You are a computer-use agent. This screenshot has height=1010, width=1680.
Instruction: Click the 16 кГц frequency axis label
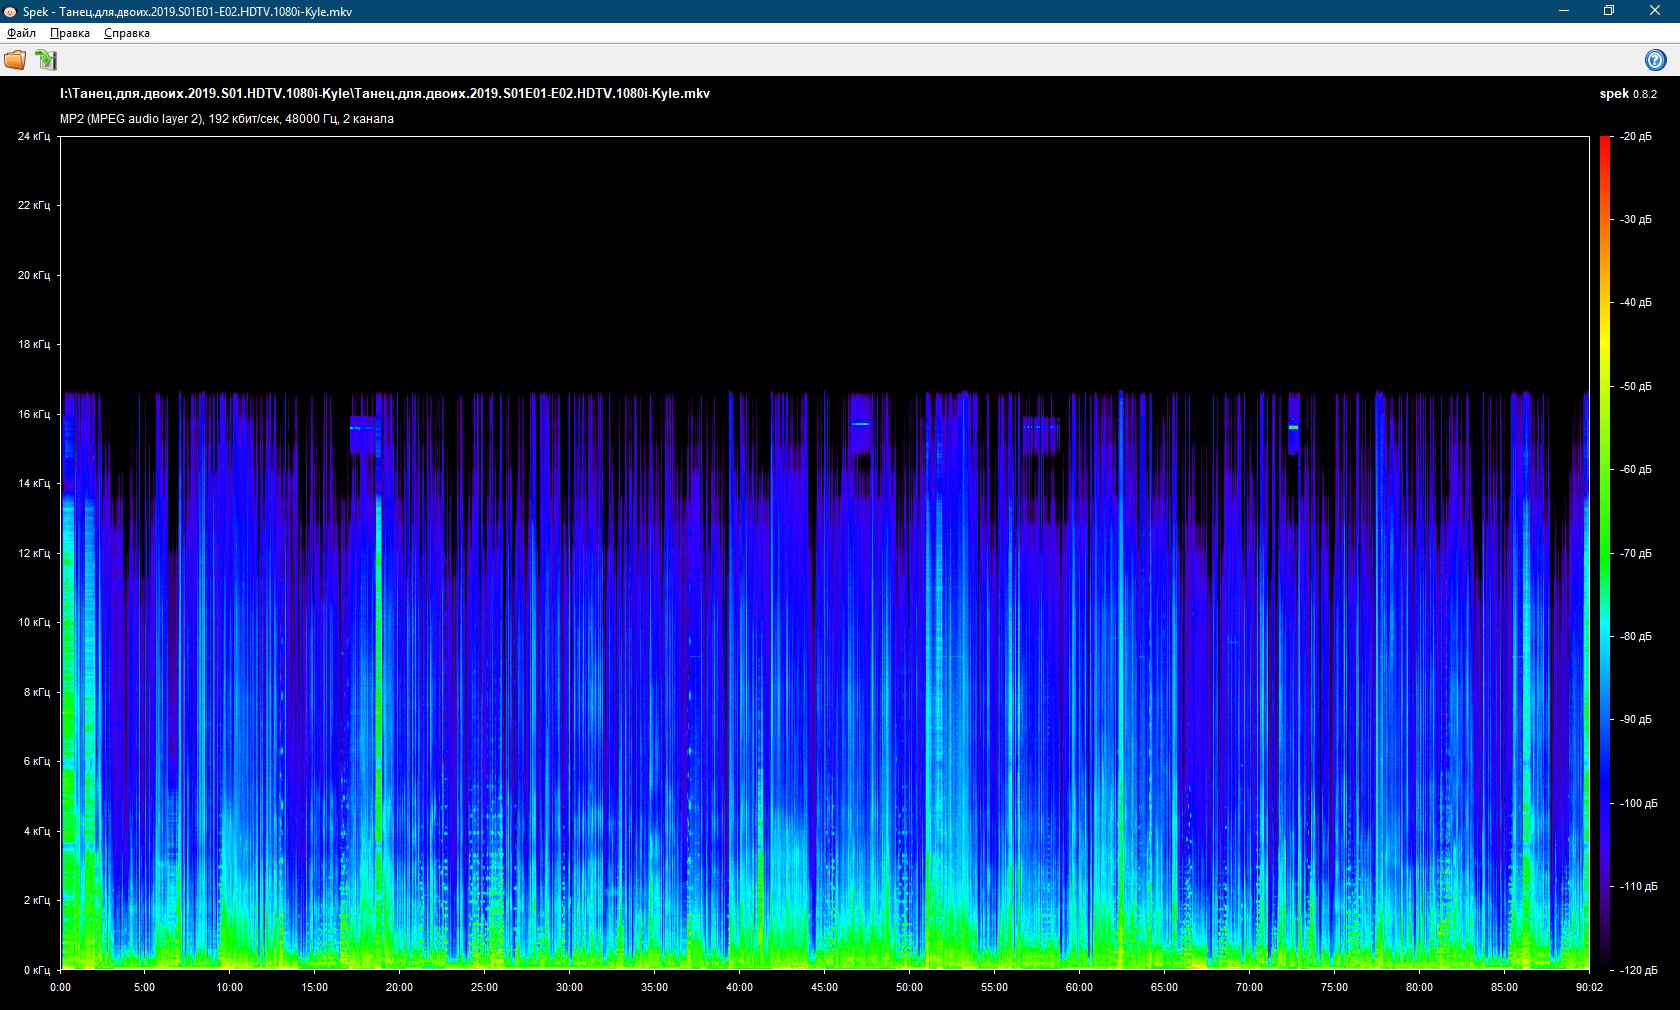[34, 414]
